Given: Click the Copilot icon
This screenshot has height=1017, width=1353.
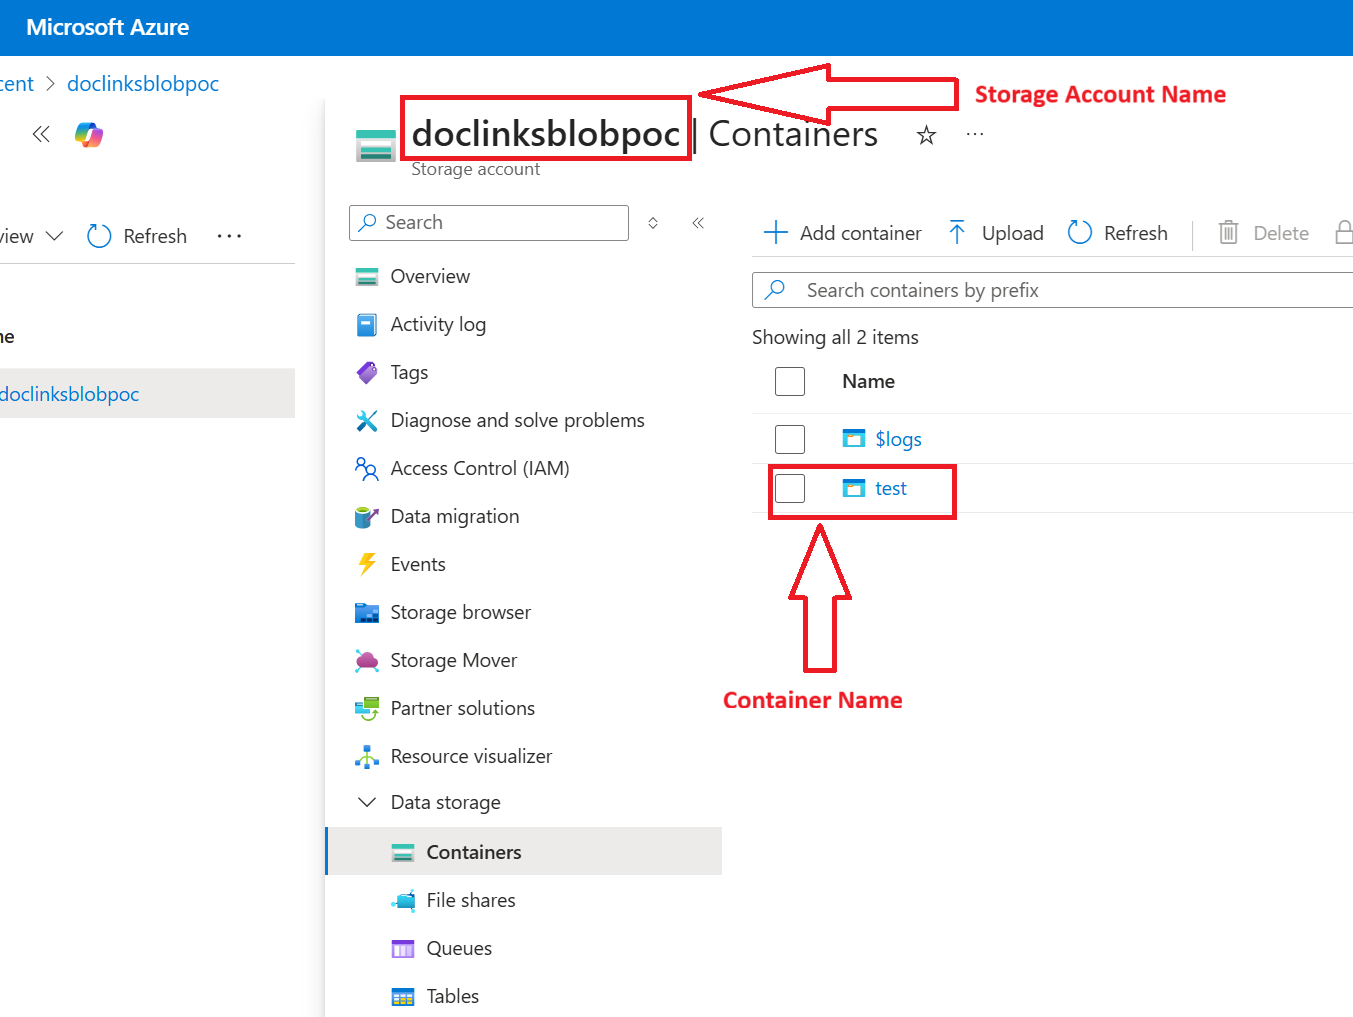Looking at the screenshot, I should tap(89, 134).
